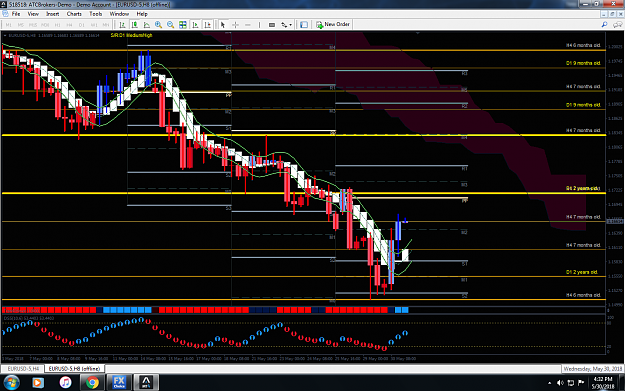Open the Tools menu
This screenshot has height=391, width=625.
click(x=96, y=14)
